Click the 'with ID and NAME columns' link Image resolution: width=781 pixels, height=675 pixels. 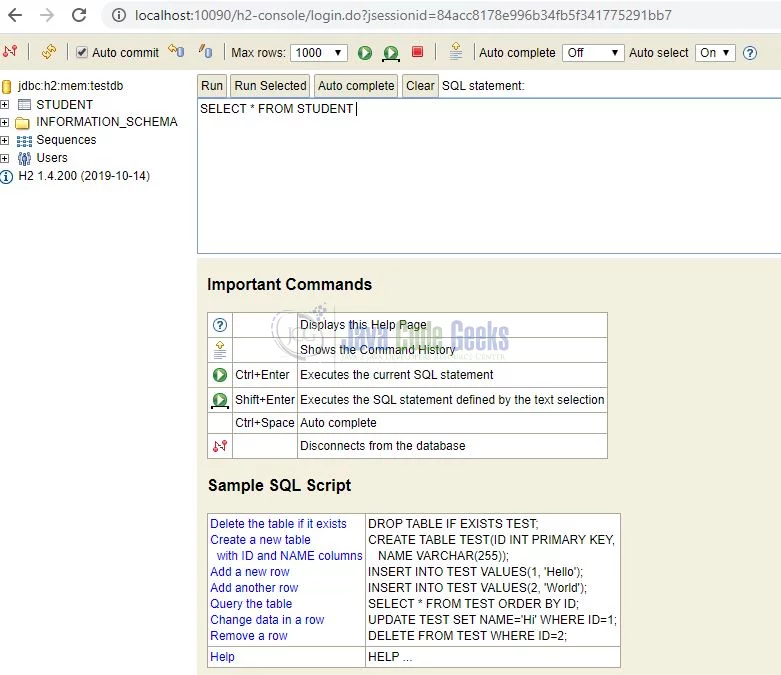click(289, 555)
